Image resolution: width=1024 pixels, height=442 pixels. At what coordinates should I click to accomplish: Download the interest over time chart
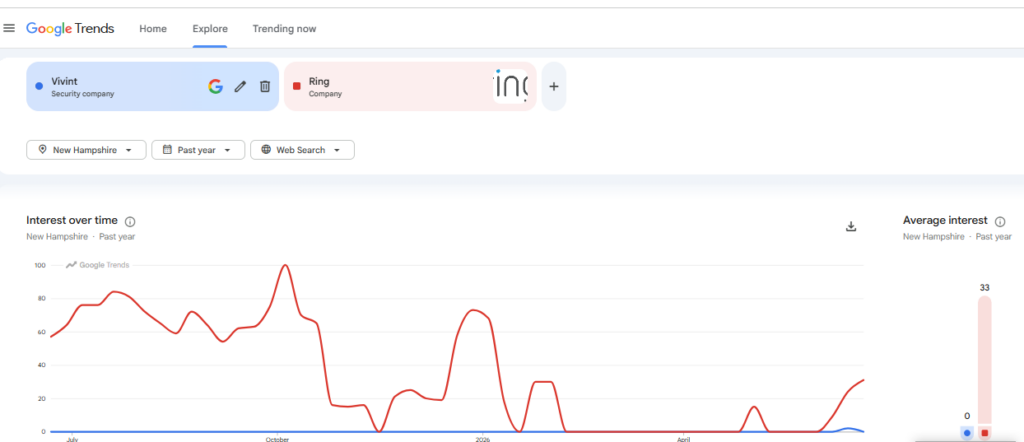(850, 227)
